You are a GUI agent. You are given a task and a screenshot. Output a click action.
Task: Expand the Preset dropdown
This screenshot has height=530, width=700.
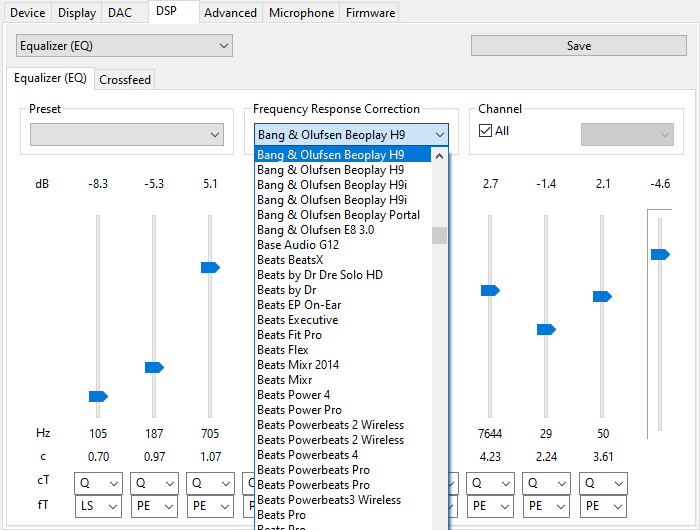coord(126,134)
